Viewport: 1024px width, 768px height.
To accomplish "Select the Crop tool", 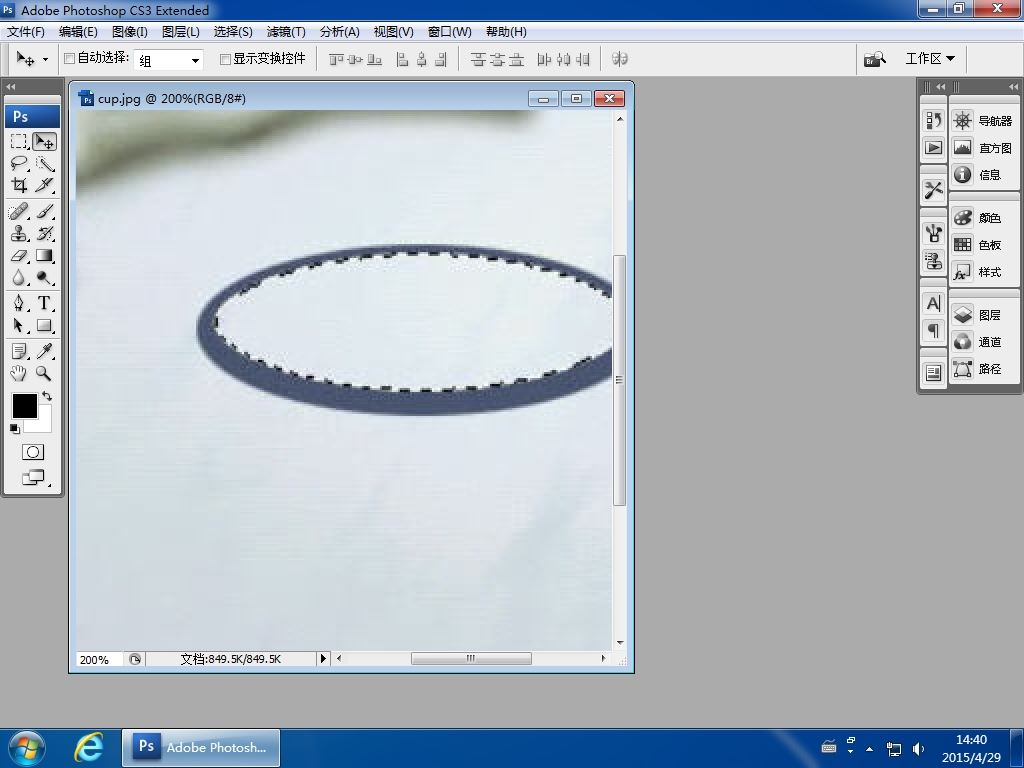I will [x=19, y=185].
